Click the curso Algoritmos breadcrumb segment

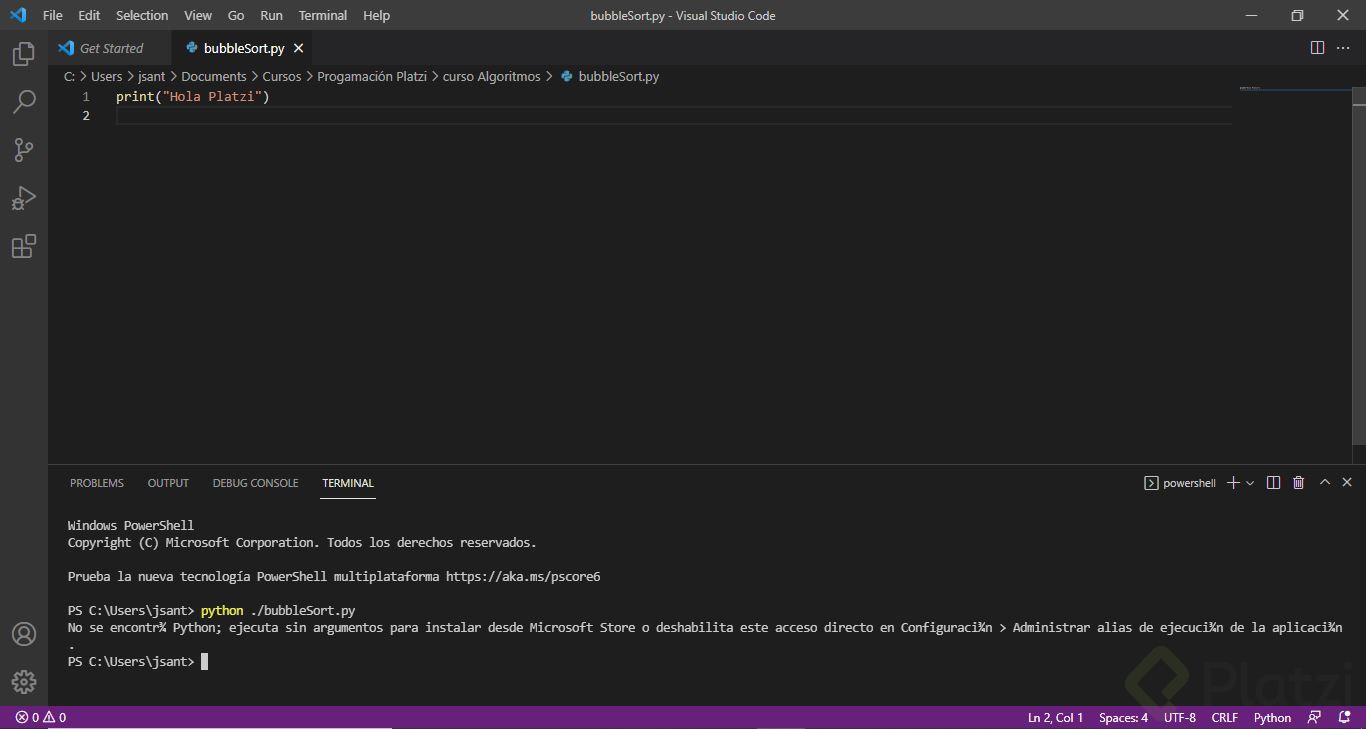tap(492, 76)
